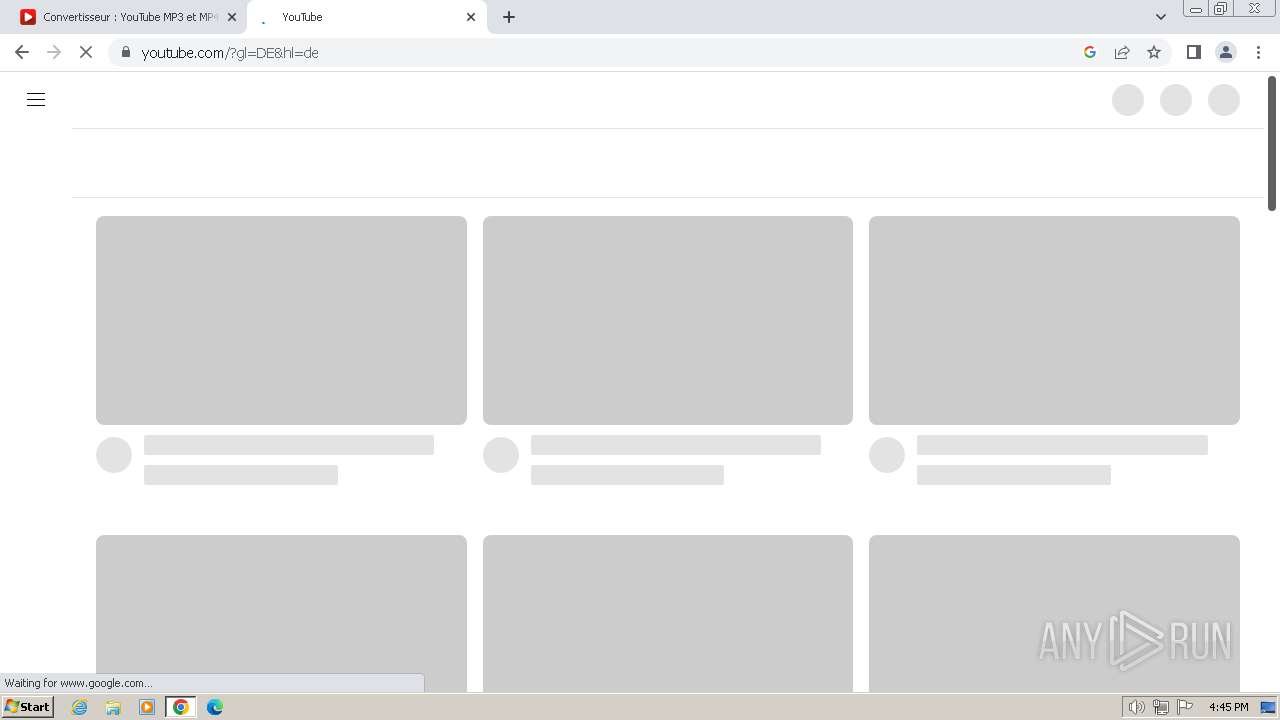Screen dimensions: 1280x720
Task: Open the Action Center flag icon
Action: tap(1185, 707)
